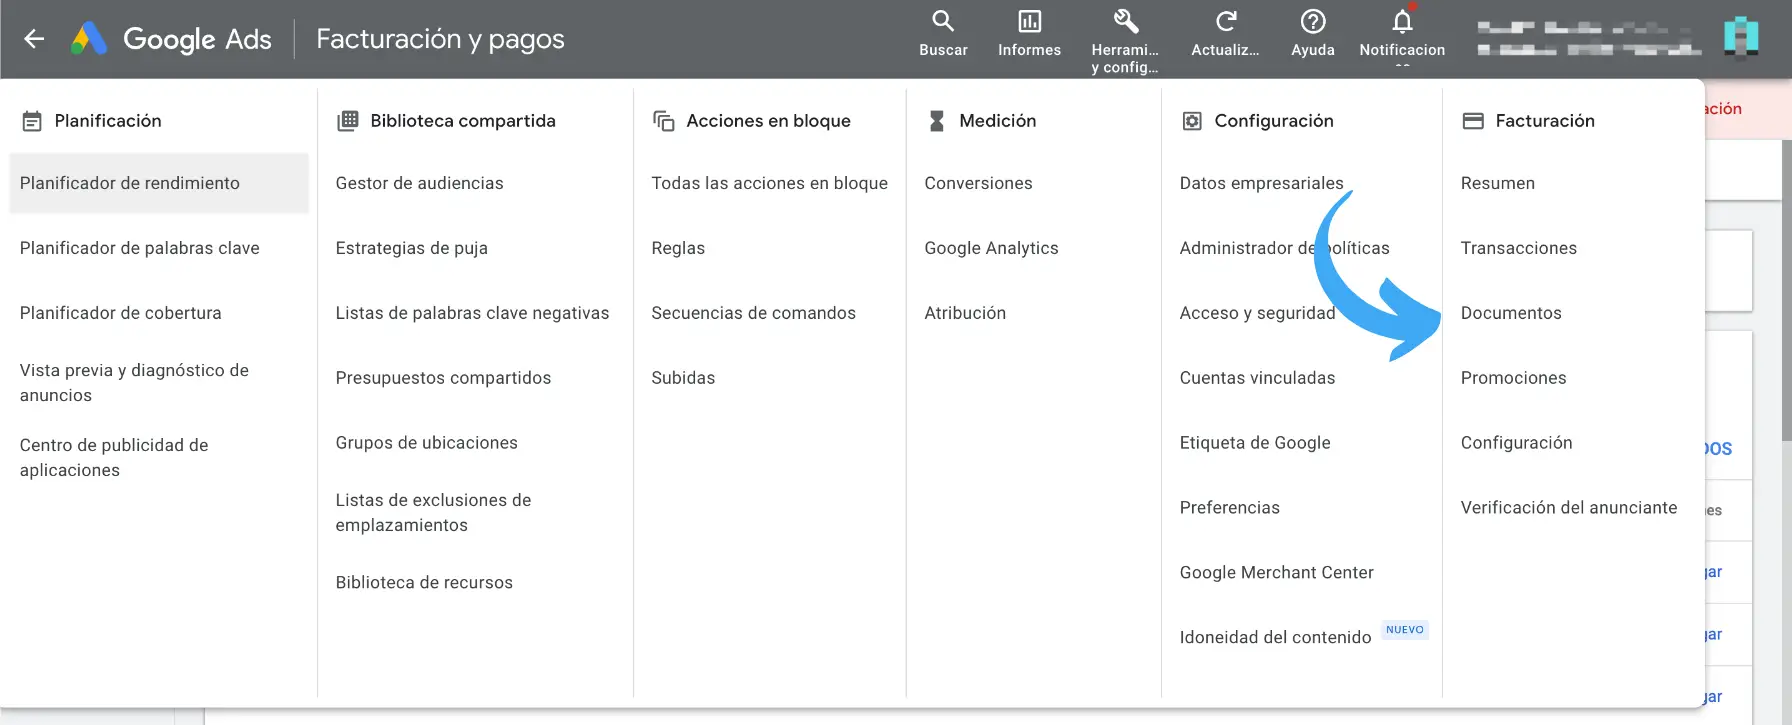
Task: Open Promociones under Facturación
Action: point(1513,378)
